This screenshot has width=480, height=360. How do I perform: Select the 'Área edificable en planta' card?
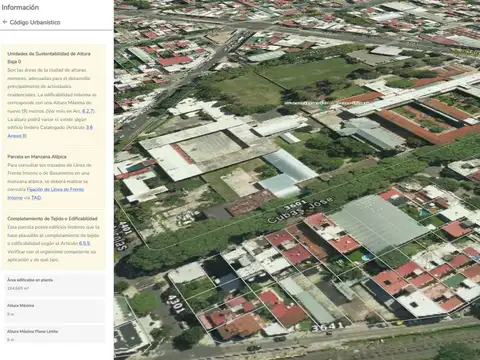[54, 284]
